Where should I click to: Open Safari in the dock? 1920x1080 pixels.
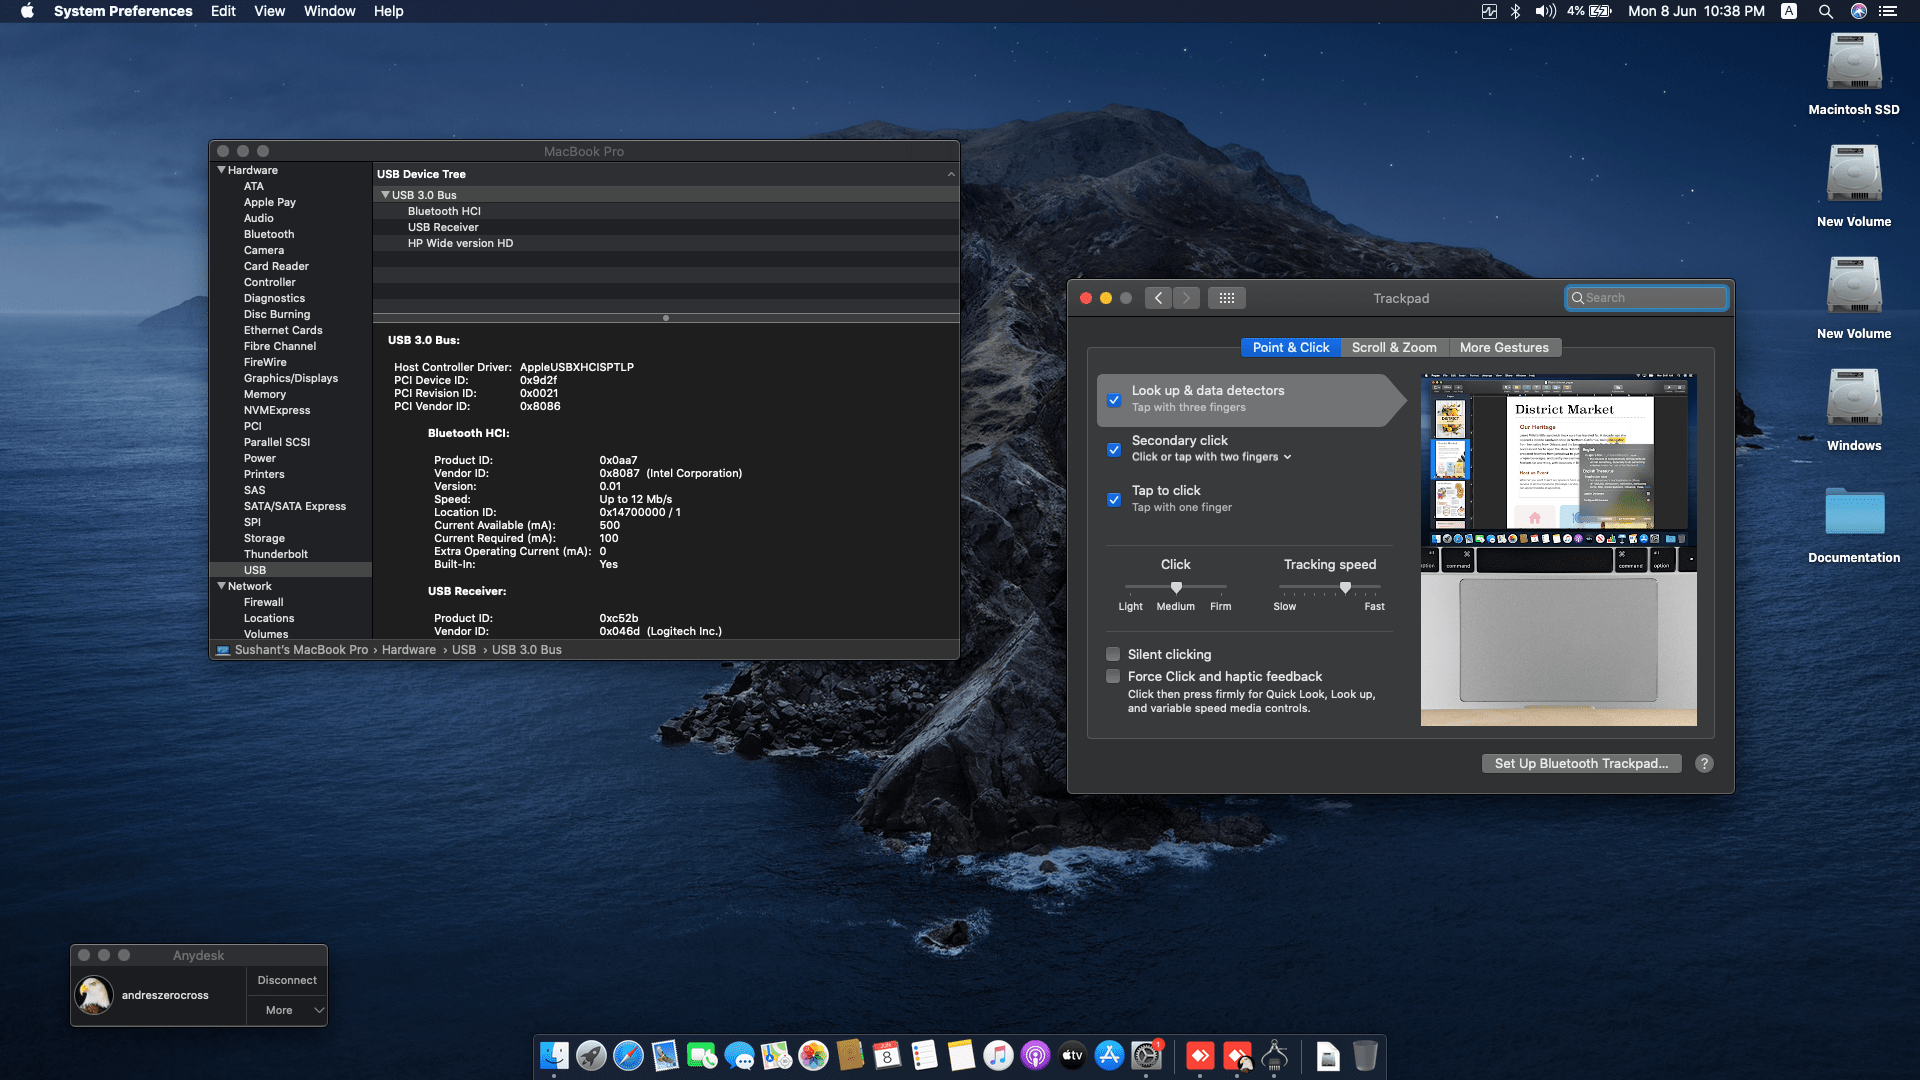click(x=628, y=1056)
